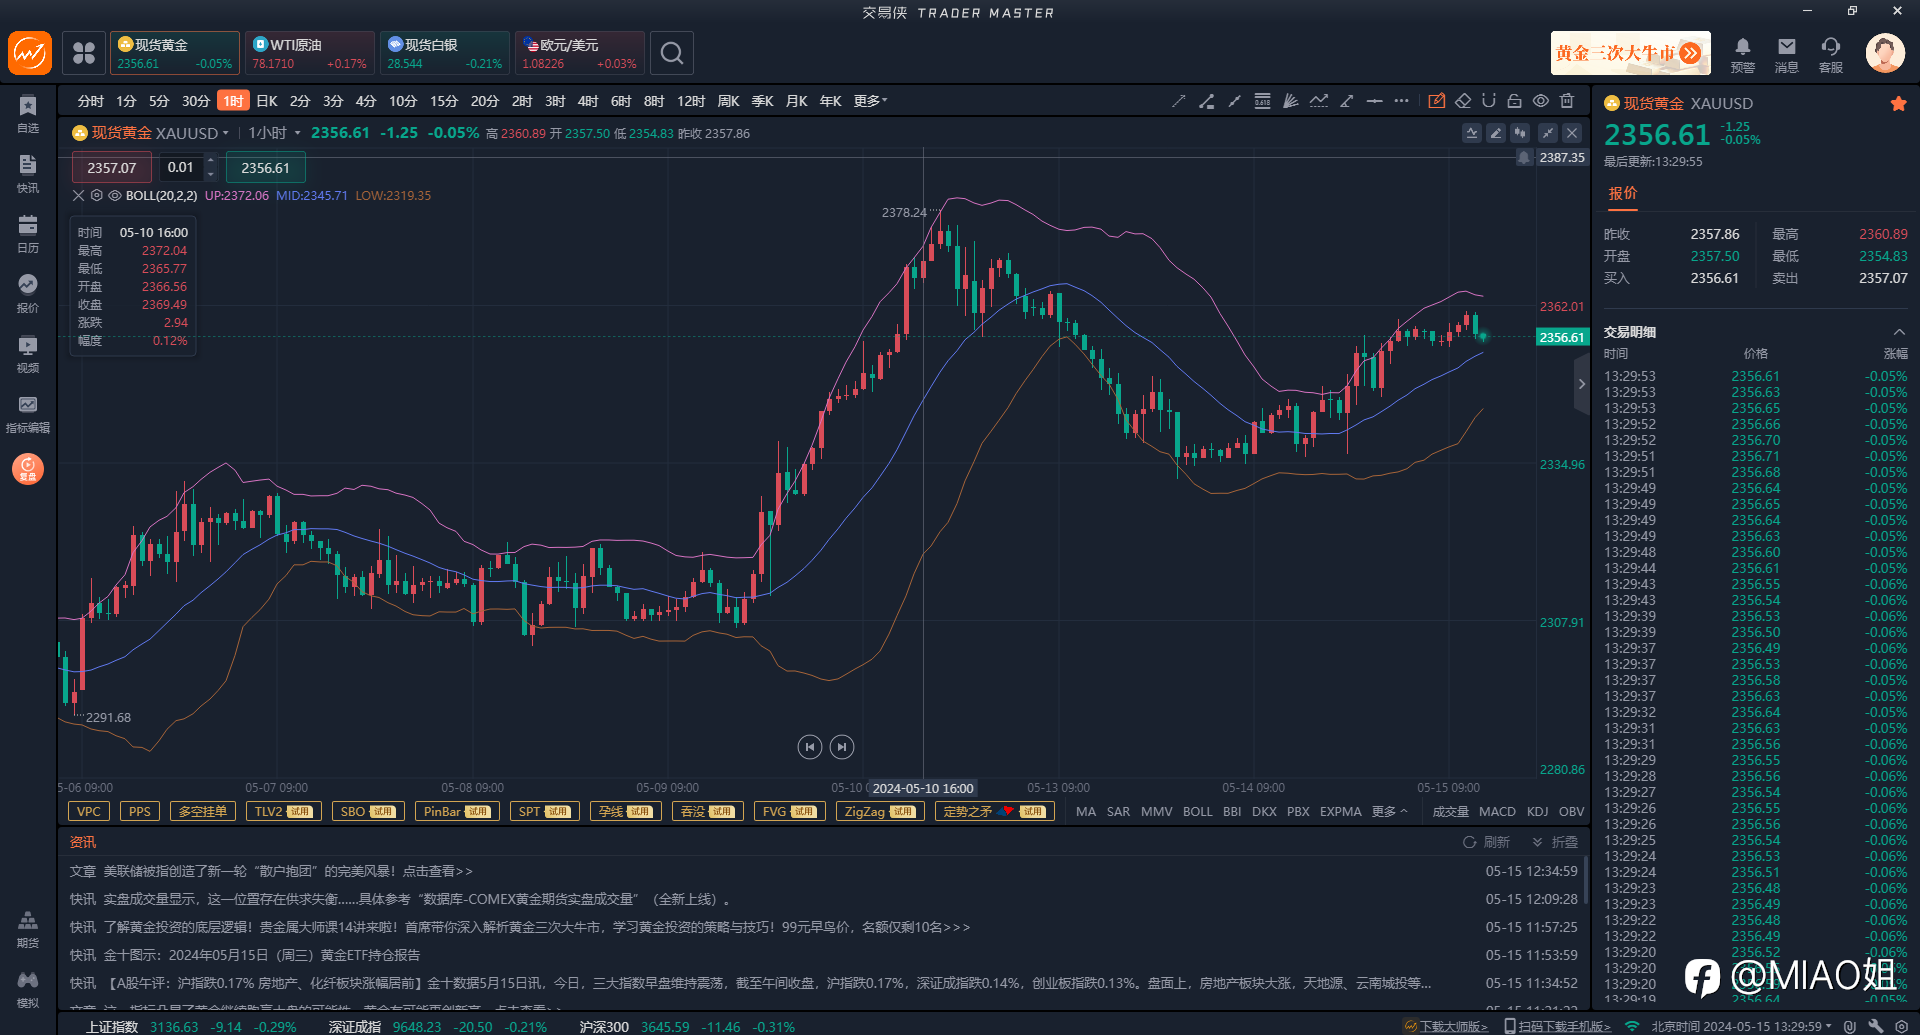Open the indicator editor (指标编辑) sidebar icon
Screen dimensions: 1920x1035
[x=28, y=413]
